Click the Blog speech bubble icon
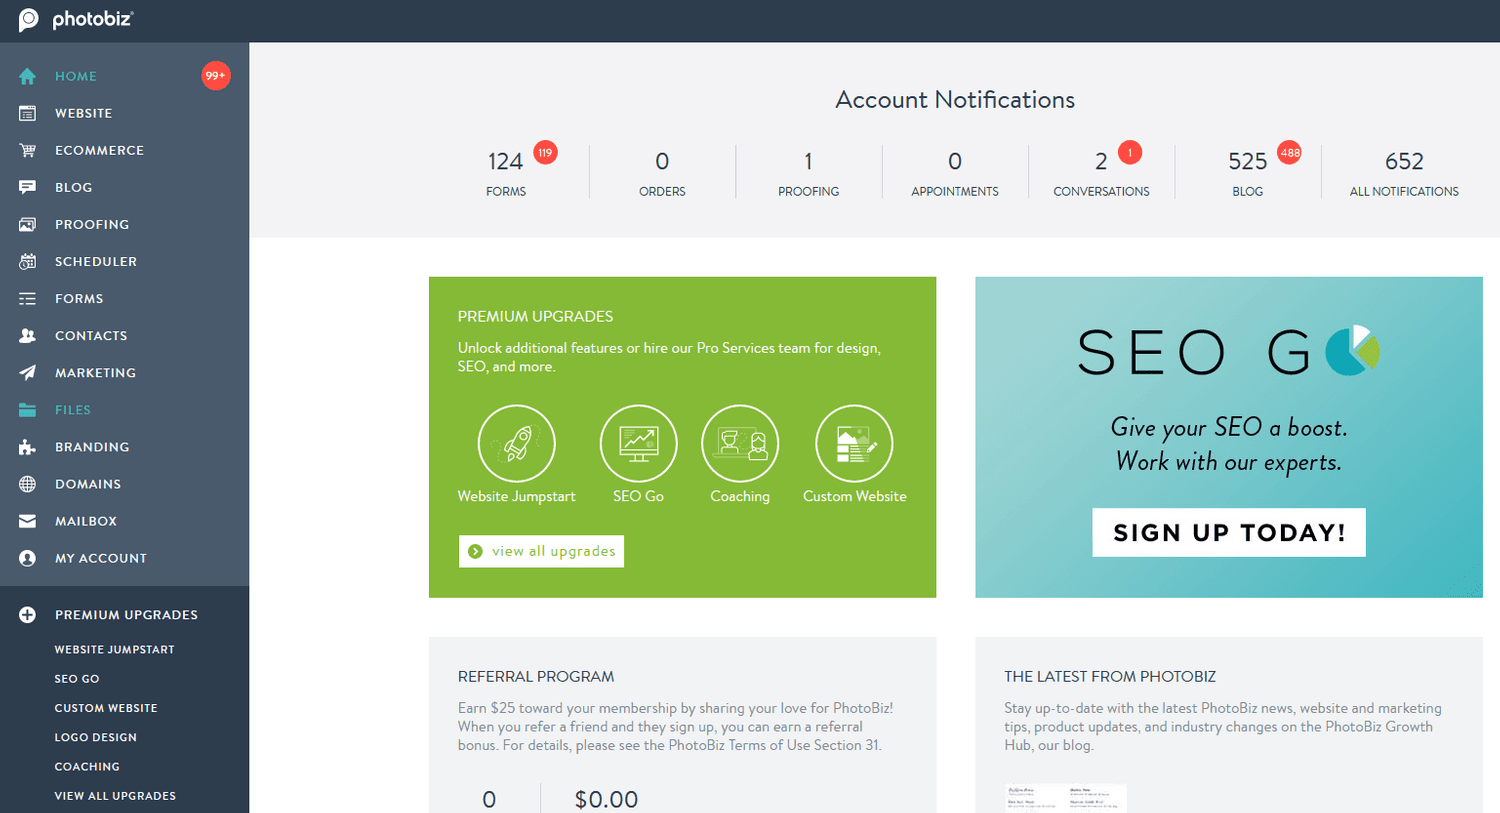Viewport: 1500px width, 813px height. (27, 187)
